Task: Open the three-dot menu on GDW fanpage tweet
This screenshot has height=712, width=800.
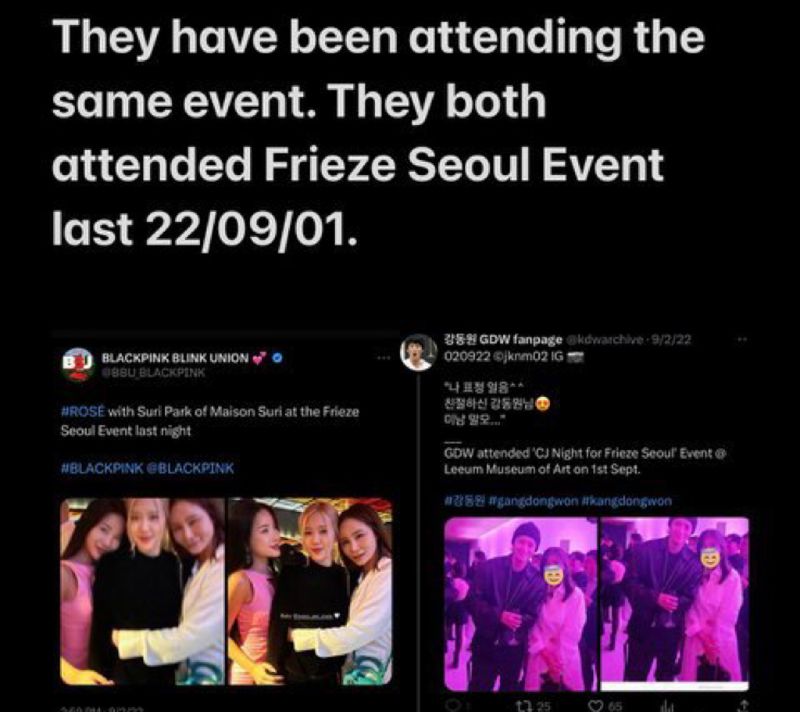Action: click(742, 339)
